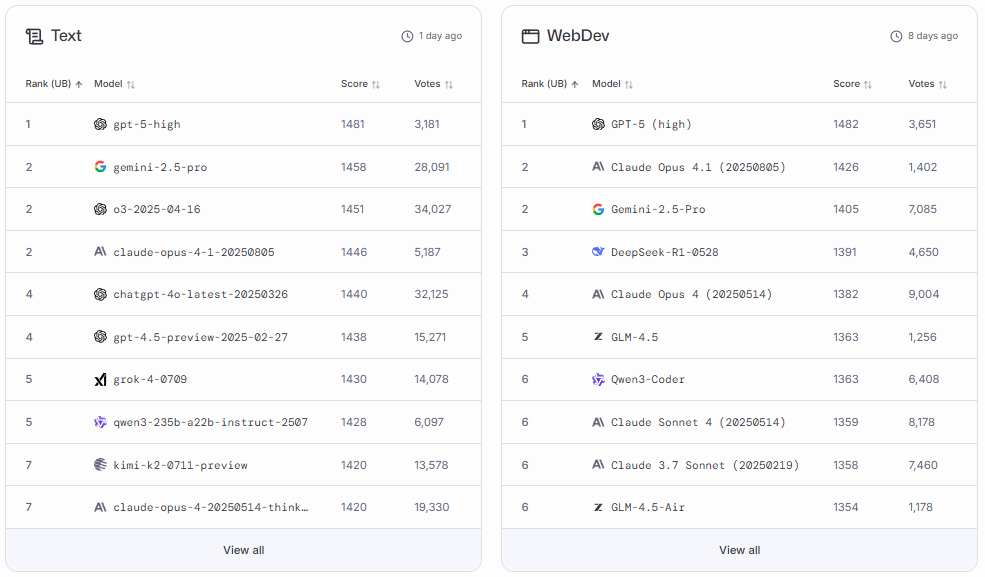Select GLM-4.5-Air model name
Image resolution: width=985 pixels, height=577 pixels.
pyautogui.click(x=648, y=507)
